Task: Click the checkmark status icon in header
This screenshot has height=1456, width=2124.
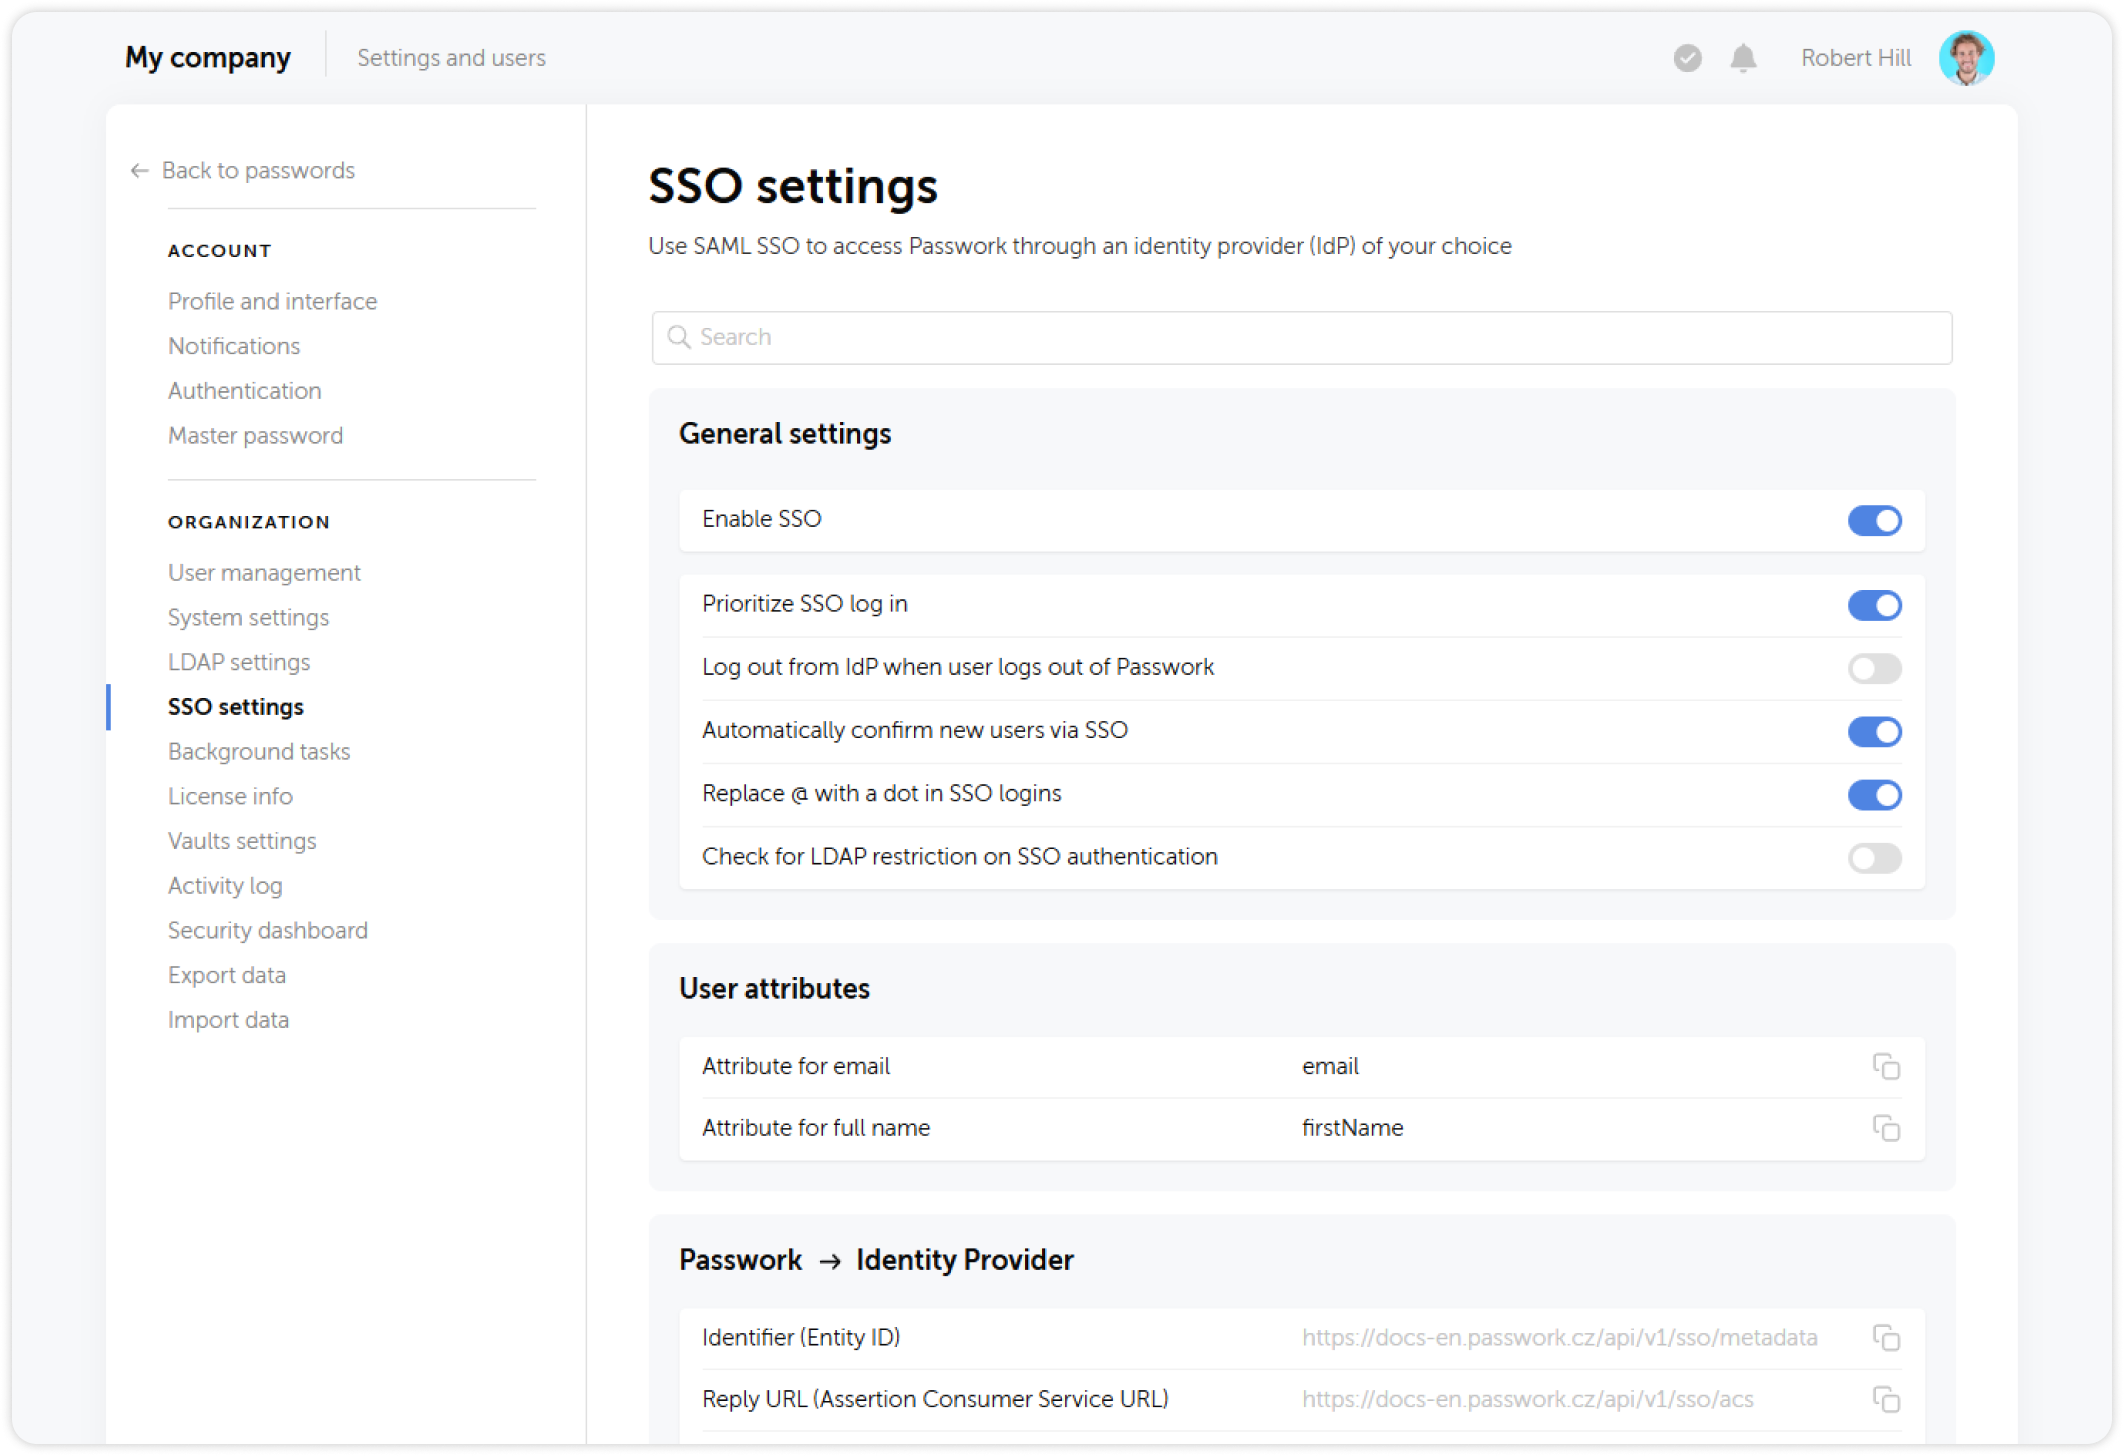Action: pyautogui.click(x=1687, y=59)
